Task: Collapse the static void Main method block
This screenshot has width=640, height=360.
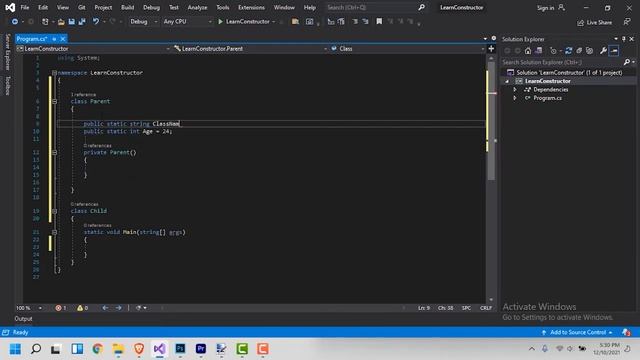Action: (x=54, y=232)
